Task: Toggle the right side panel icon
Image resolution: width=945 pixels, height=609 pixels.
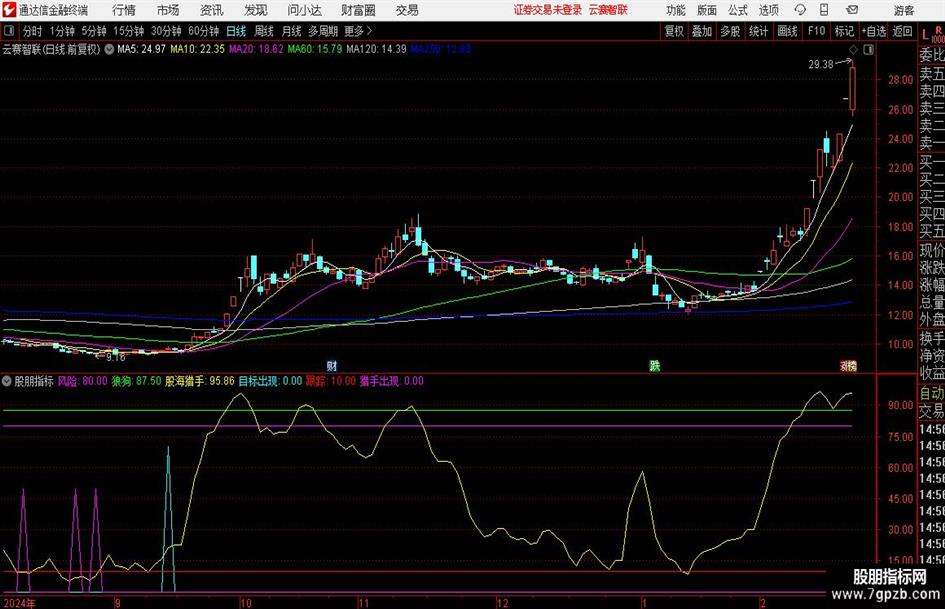Action: coord(868,50)
